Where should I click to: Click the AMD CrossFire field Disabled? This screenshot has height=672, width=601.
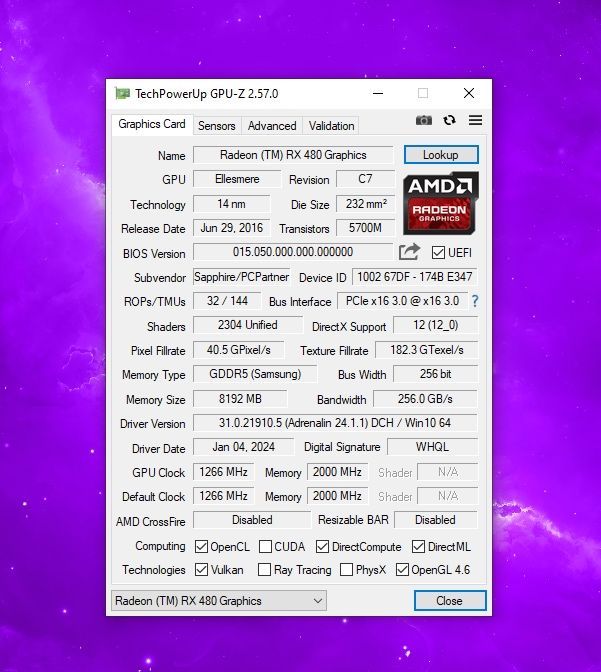(x=252, y=520)
